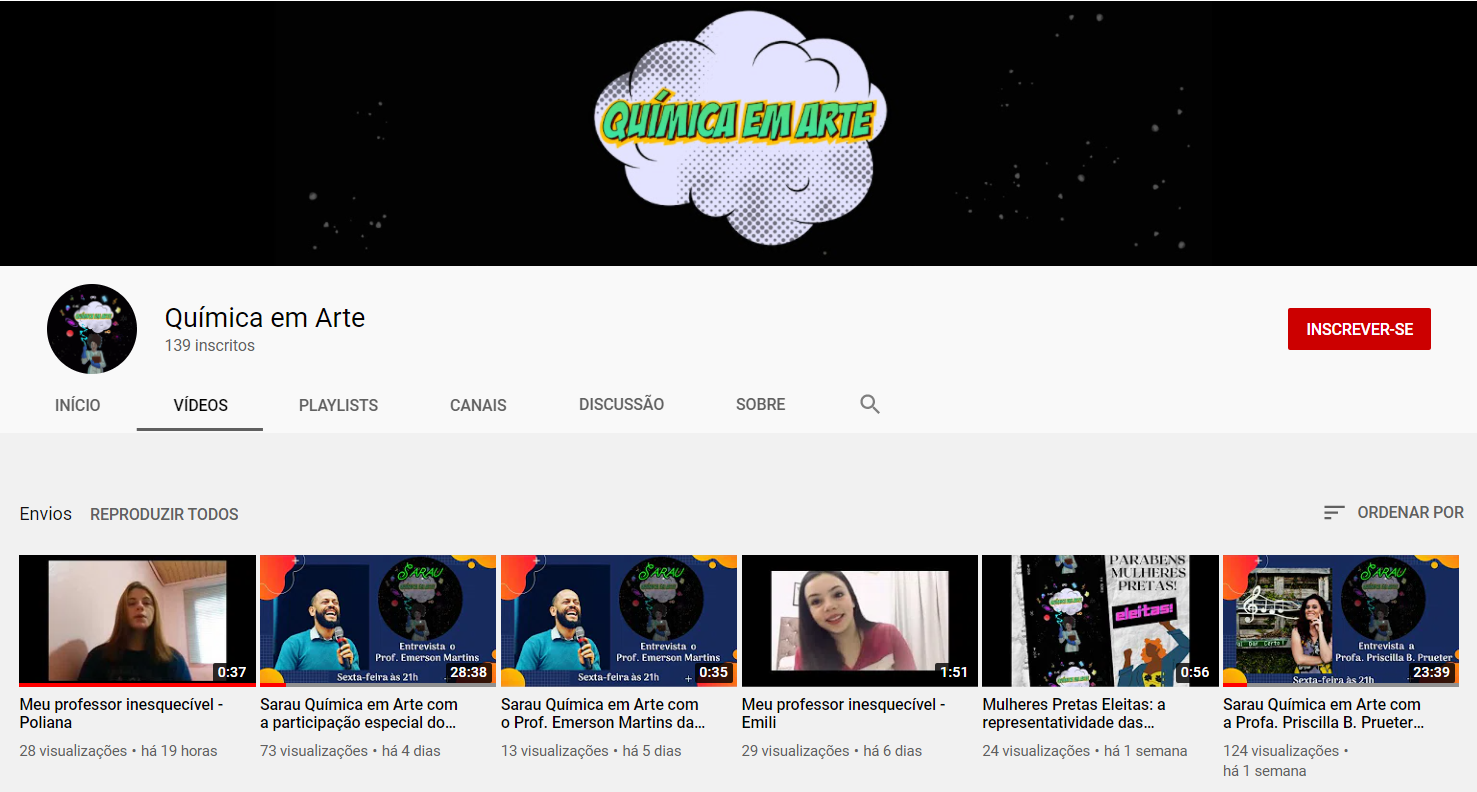Subscribe with the INSCREVER-SE button
This screenshot has width=1477, height=792.
pos(1359,329)
